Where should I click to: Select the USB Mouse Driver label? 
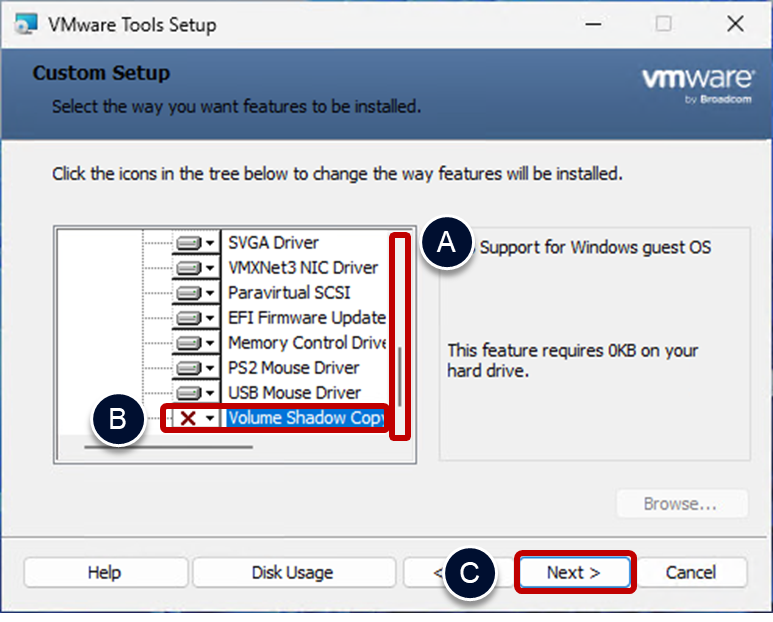tap(294, 393)
